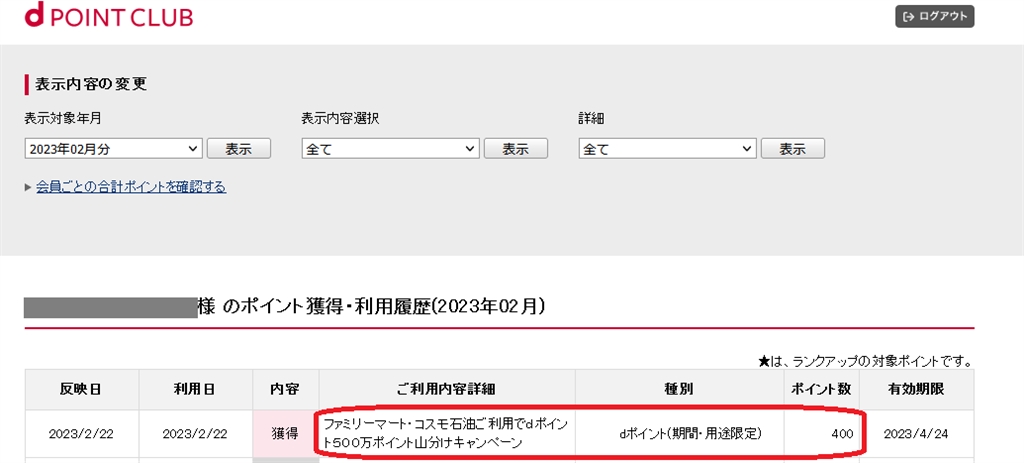
Task: Click 表示 button beside 表示内容選択 dropdown
Action: [515, 149]
